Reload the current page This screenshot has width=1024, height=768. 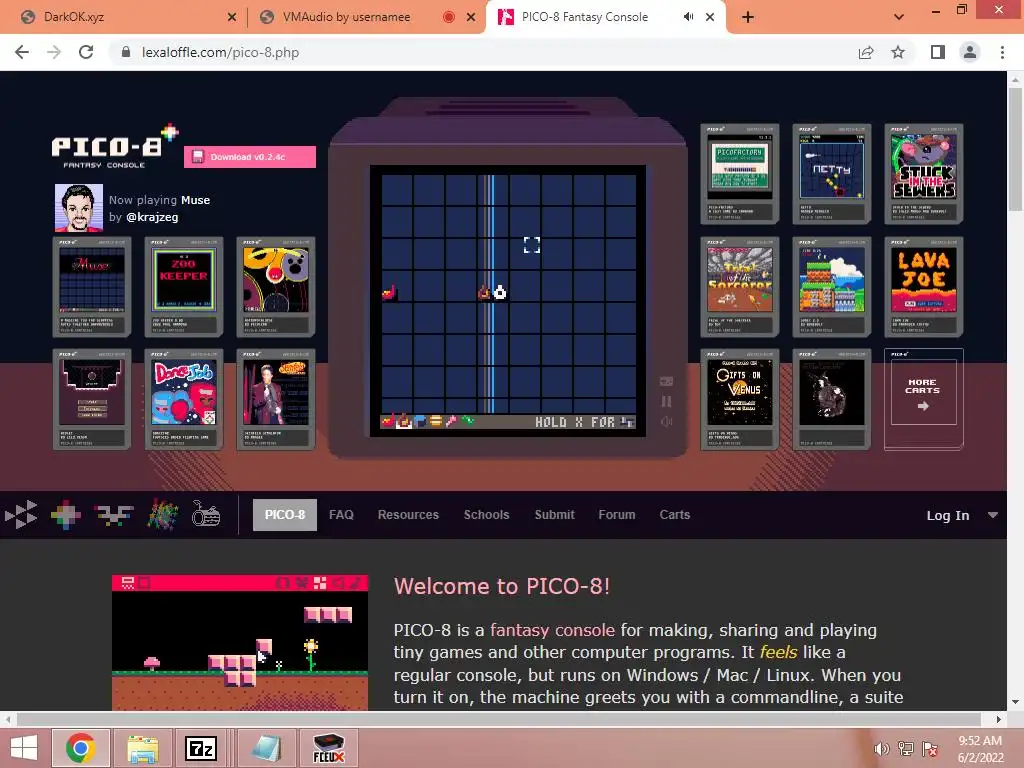[x=86, y=52]
